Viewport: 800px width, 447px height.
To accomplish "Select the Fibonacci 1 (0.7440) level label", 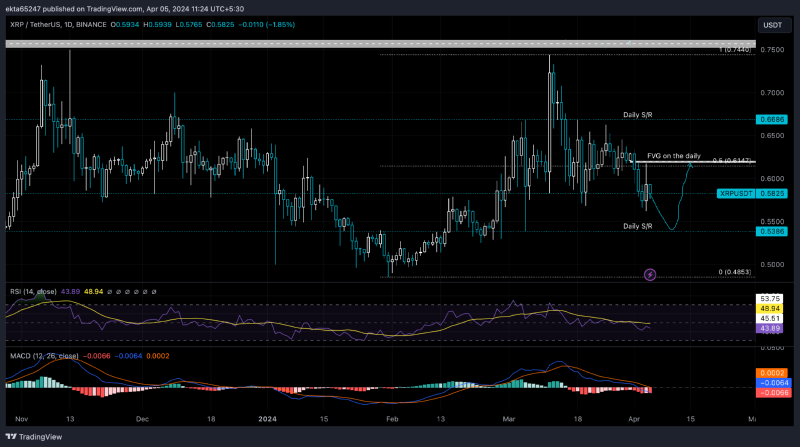I will click(x=733, y=49).
